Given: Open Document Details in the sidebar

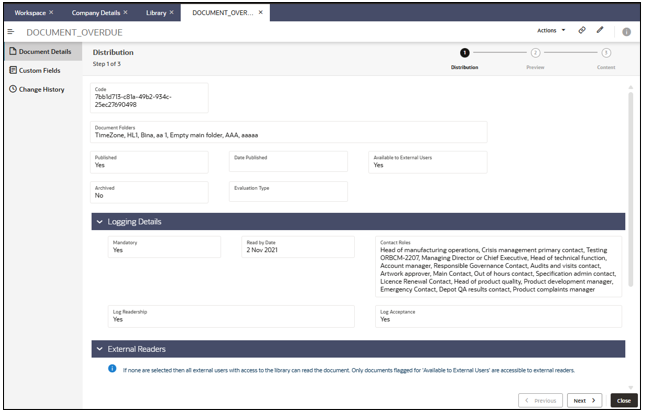Looking at the screenshot, I should tap(43, 51).
